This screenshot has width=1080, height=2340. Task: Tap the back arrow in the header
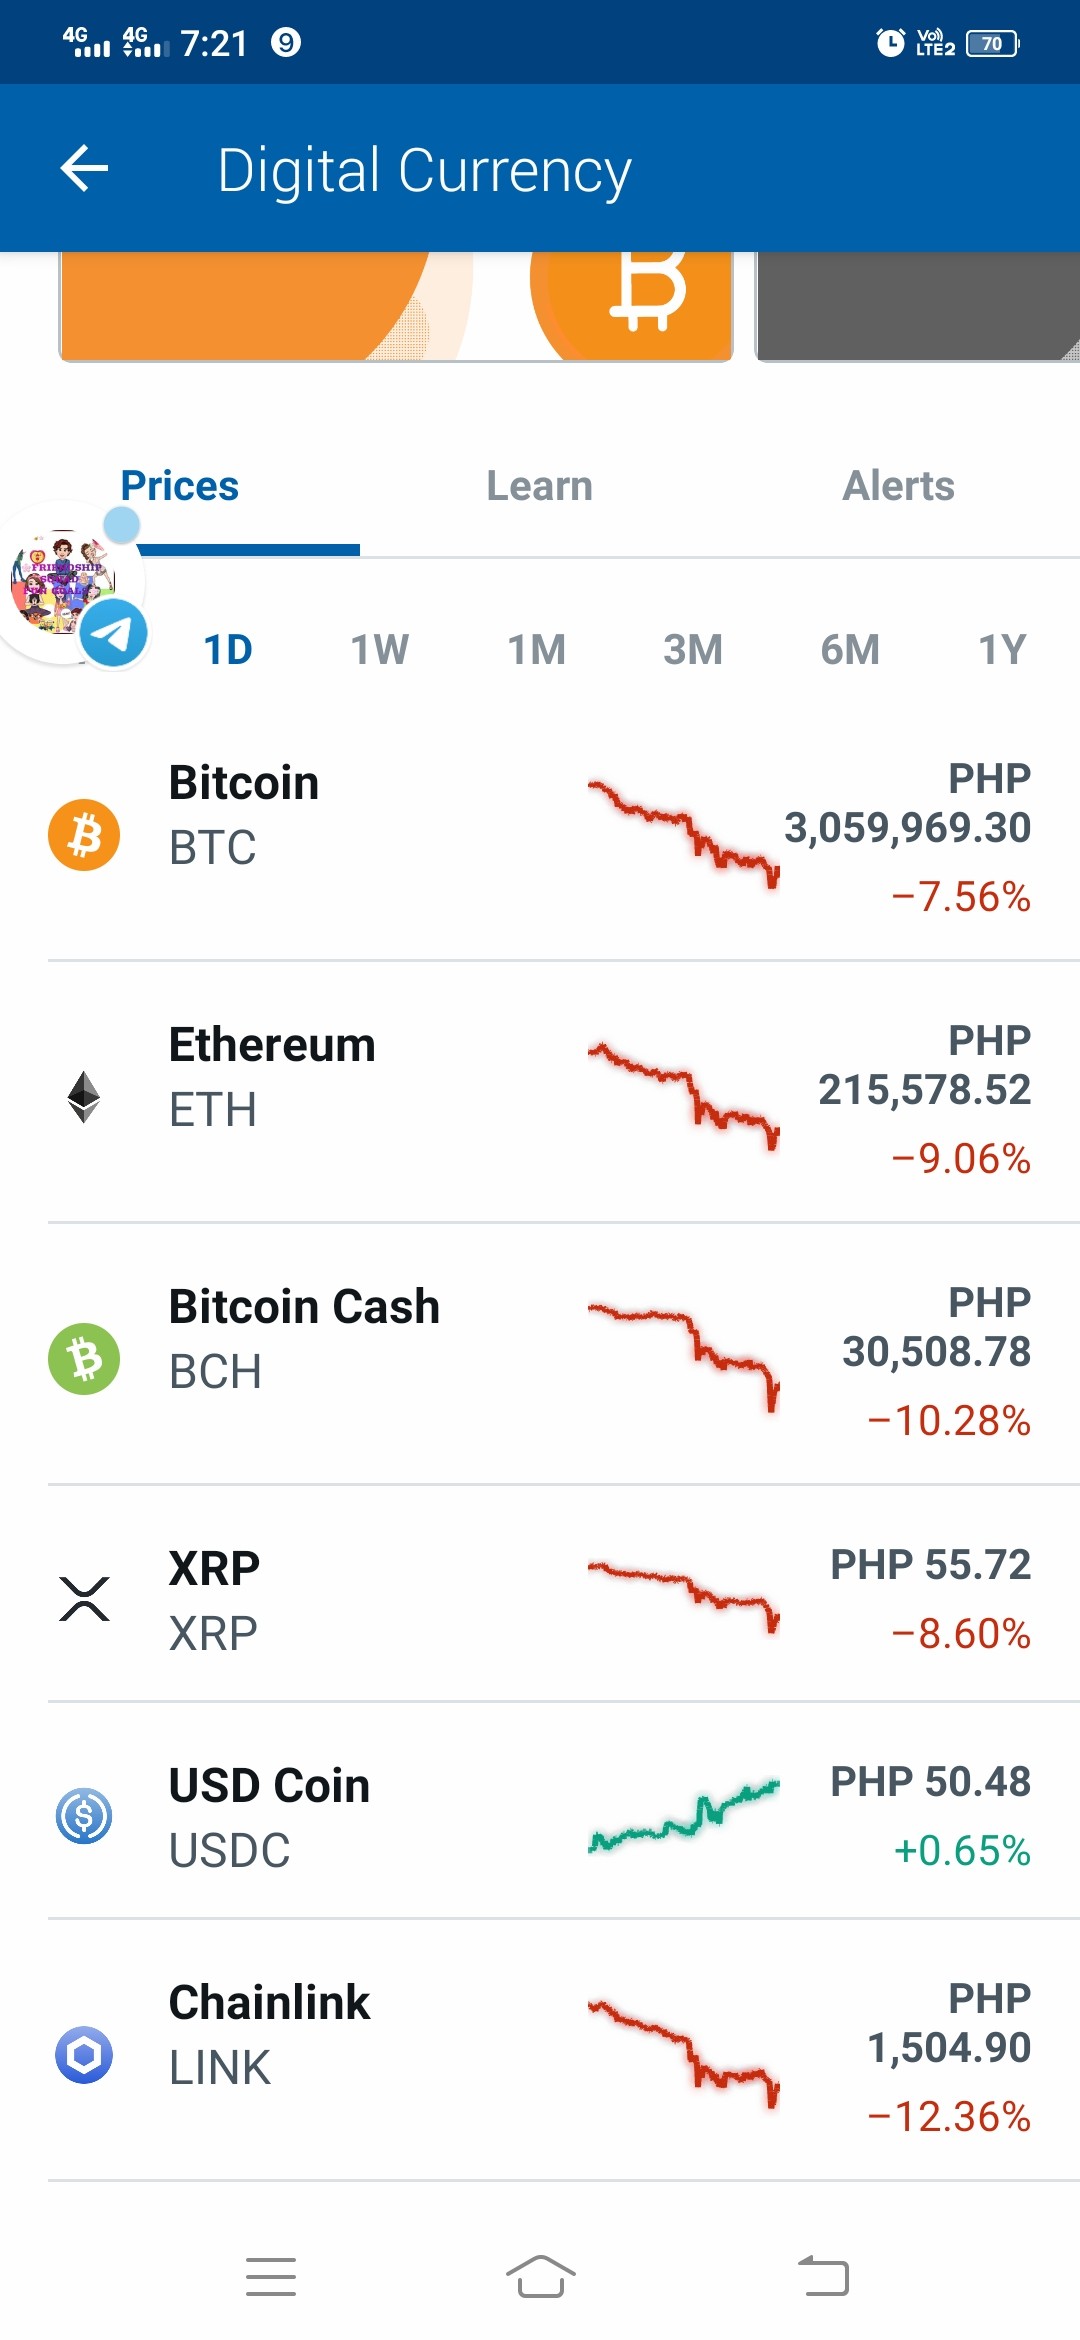click(x=84, y=168)
